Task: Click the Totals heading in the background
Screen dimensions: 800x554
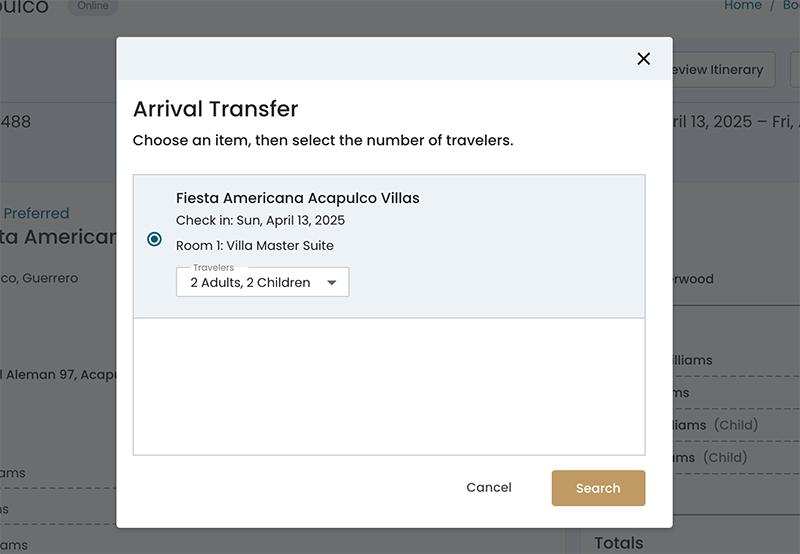Action: (619, 543)
